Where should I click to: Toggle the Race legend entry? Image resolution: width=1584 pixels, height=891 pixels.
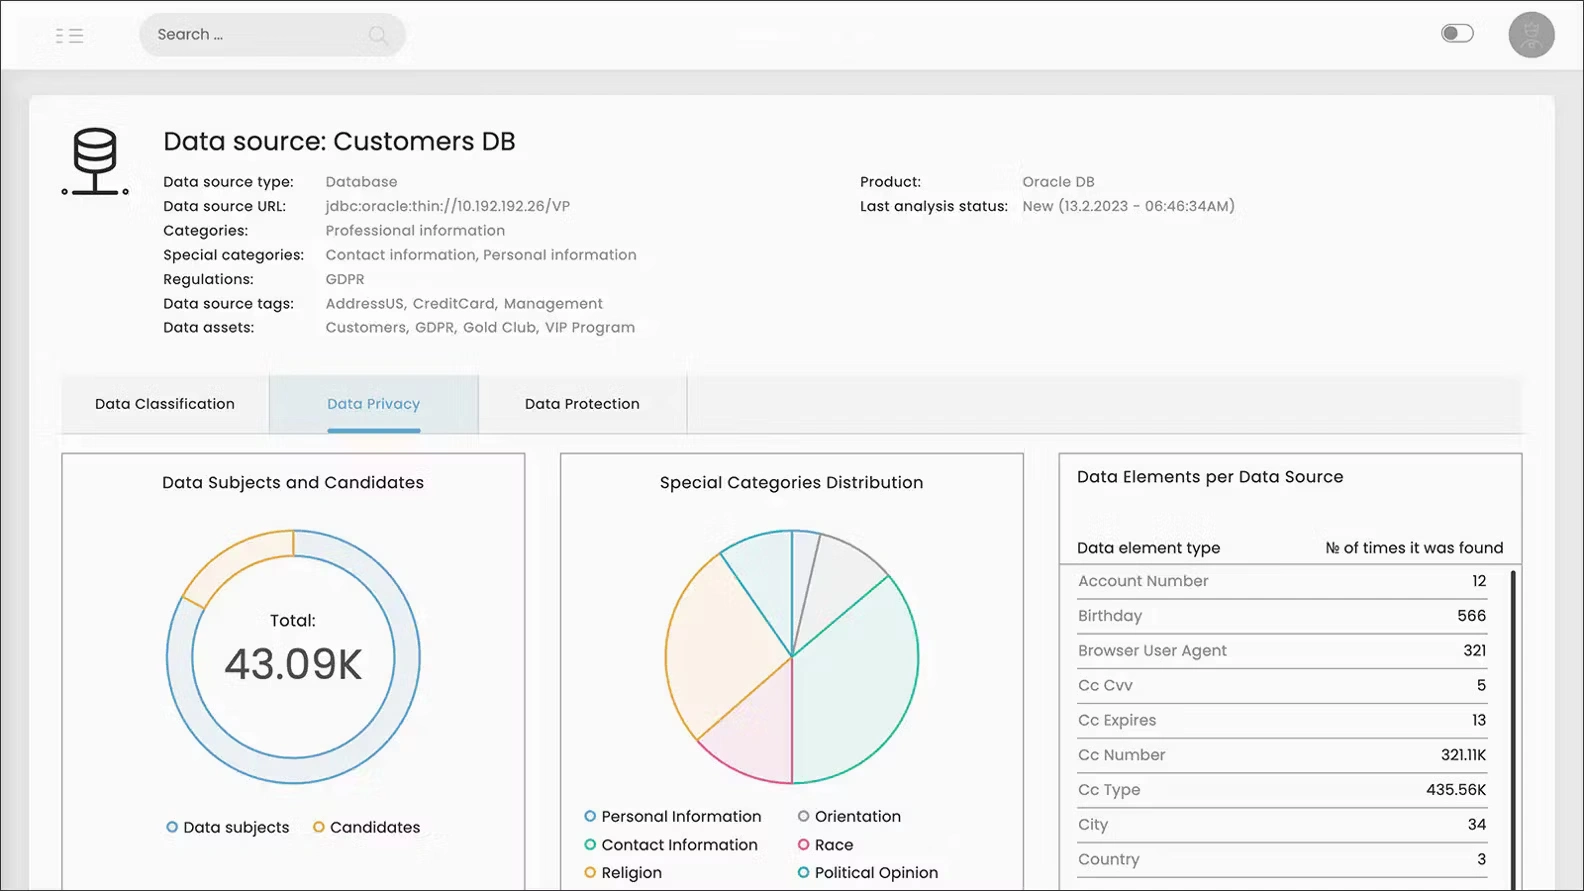[x=803, y=845]
